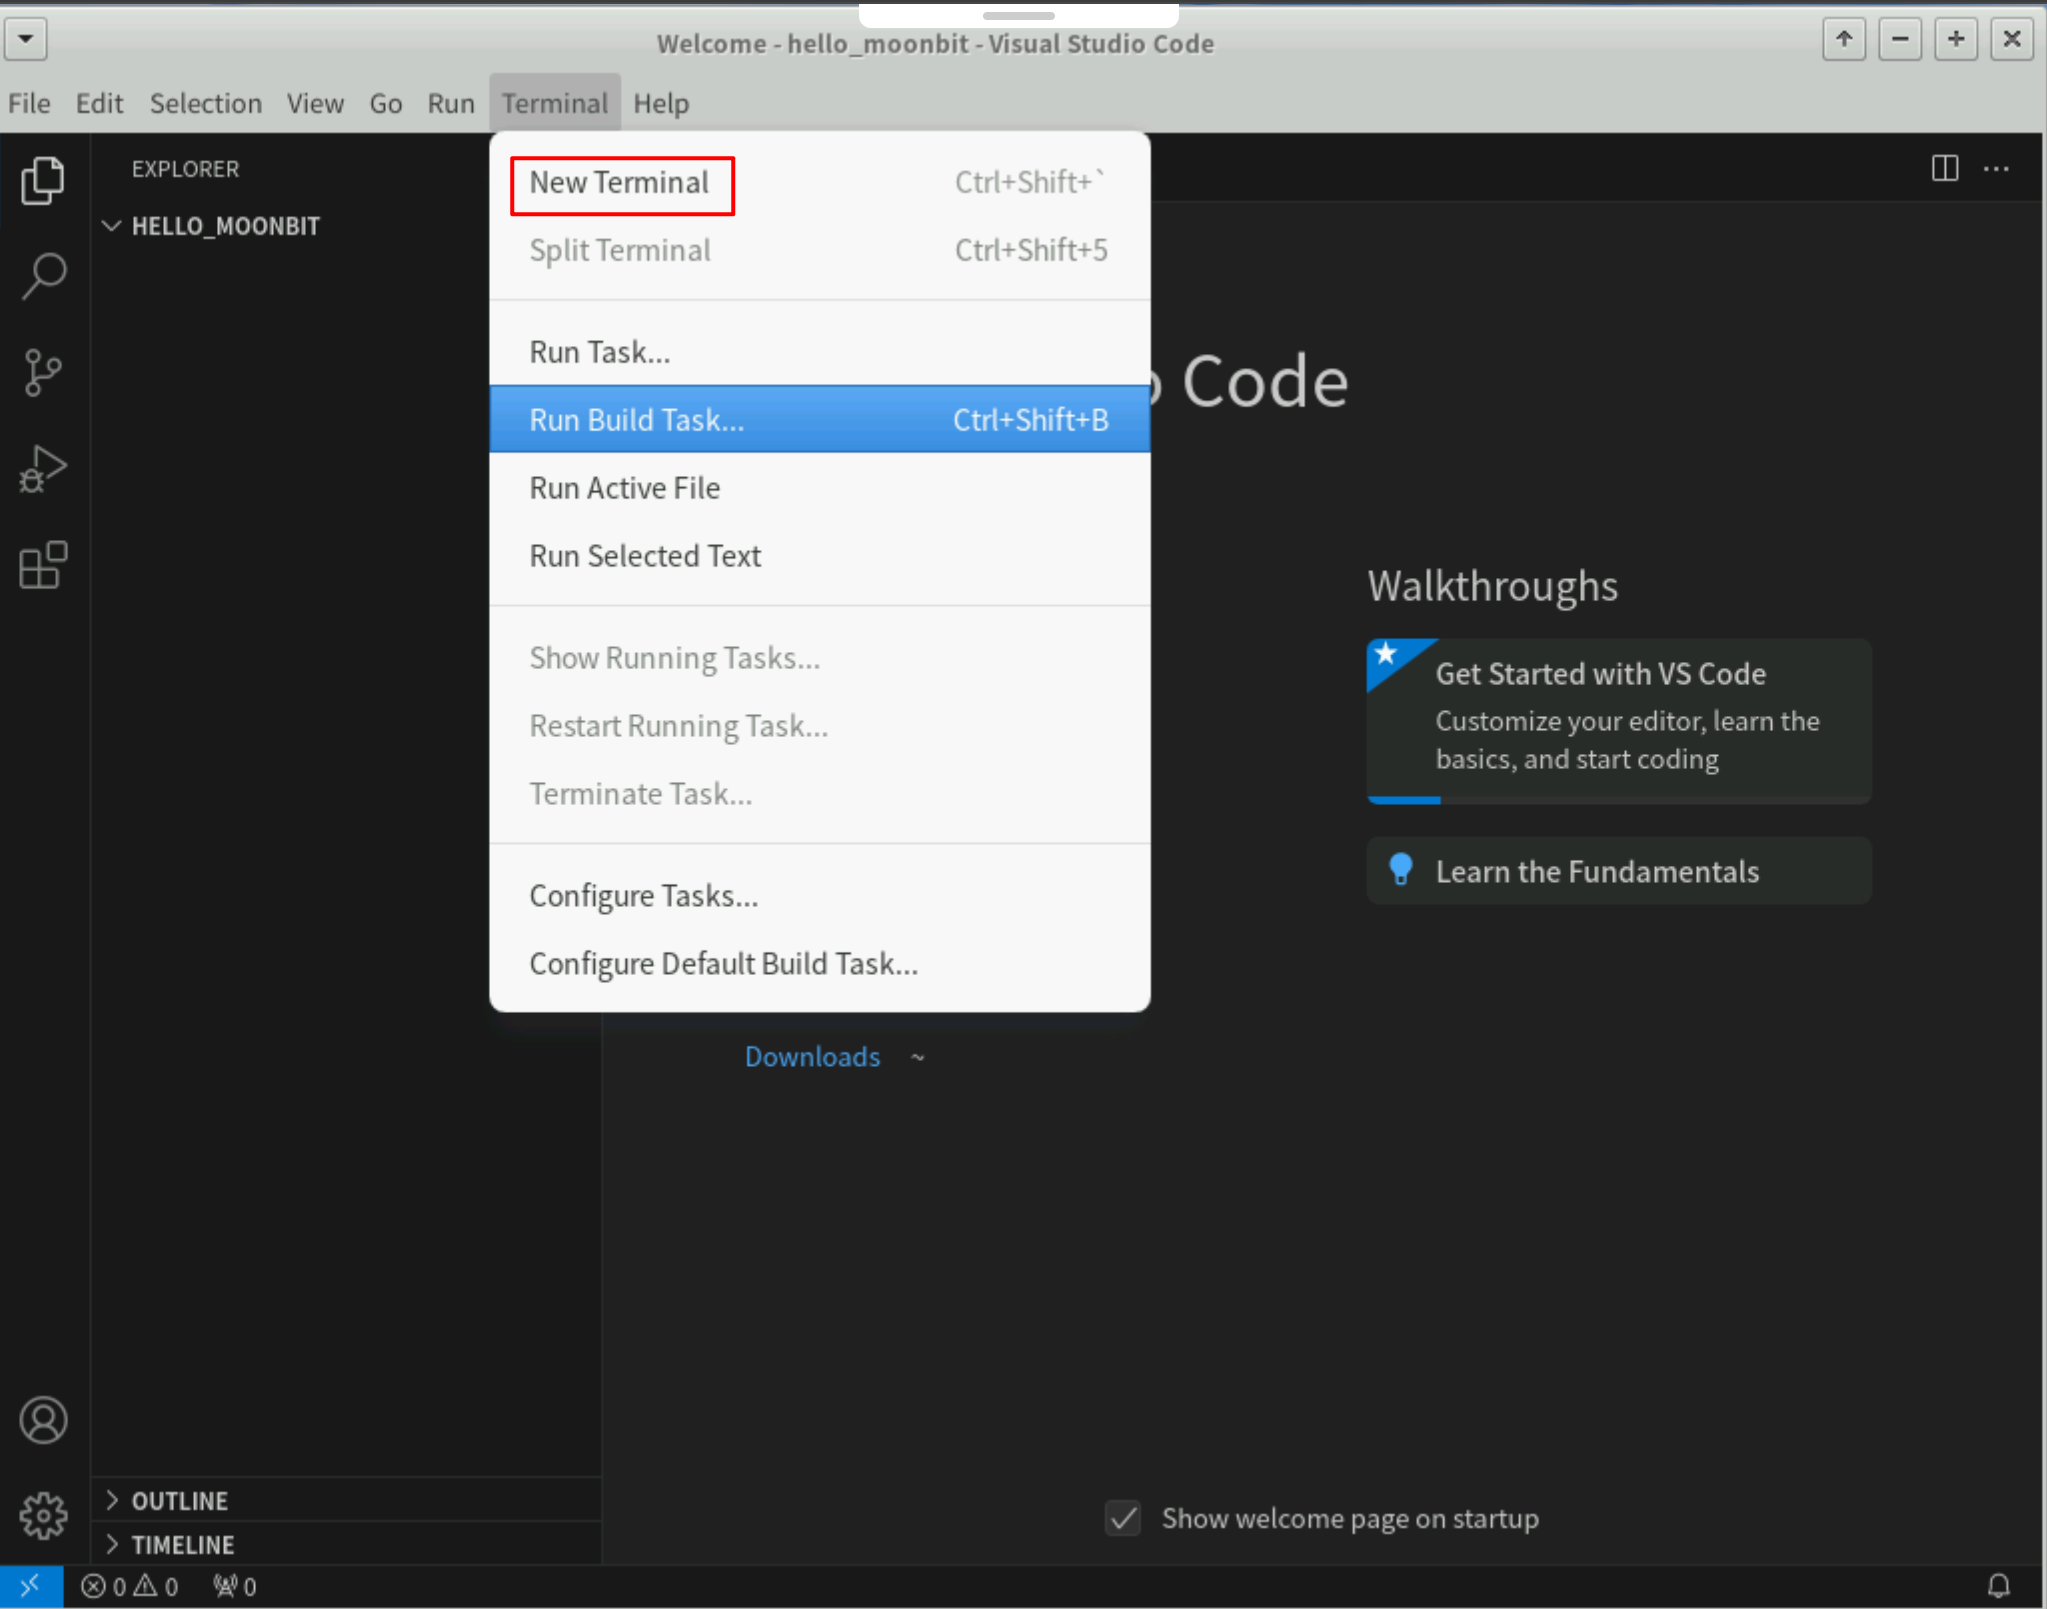
Task: Click remote window indicator in status bar
Action: pos(30,1586)
